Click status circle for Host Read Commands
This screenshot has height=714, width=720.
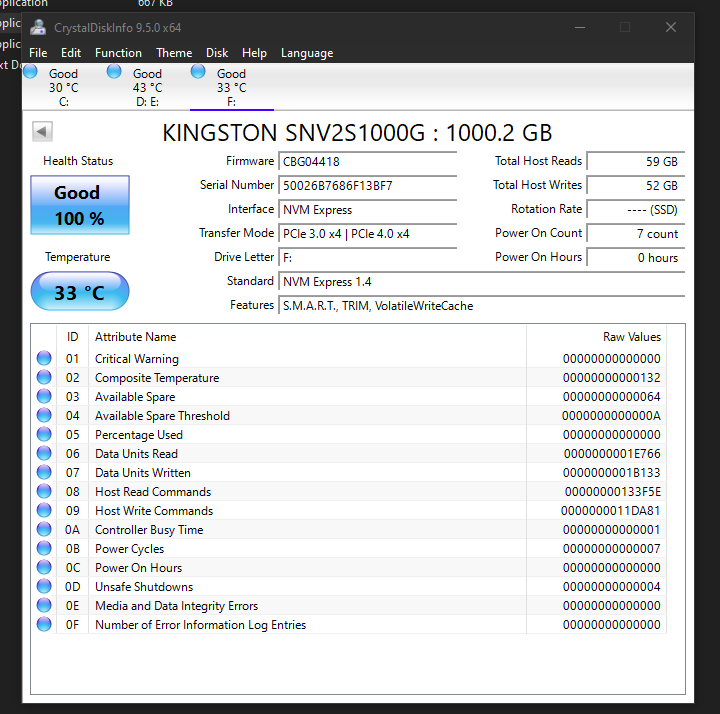point(44,491)
